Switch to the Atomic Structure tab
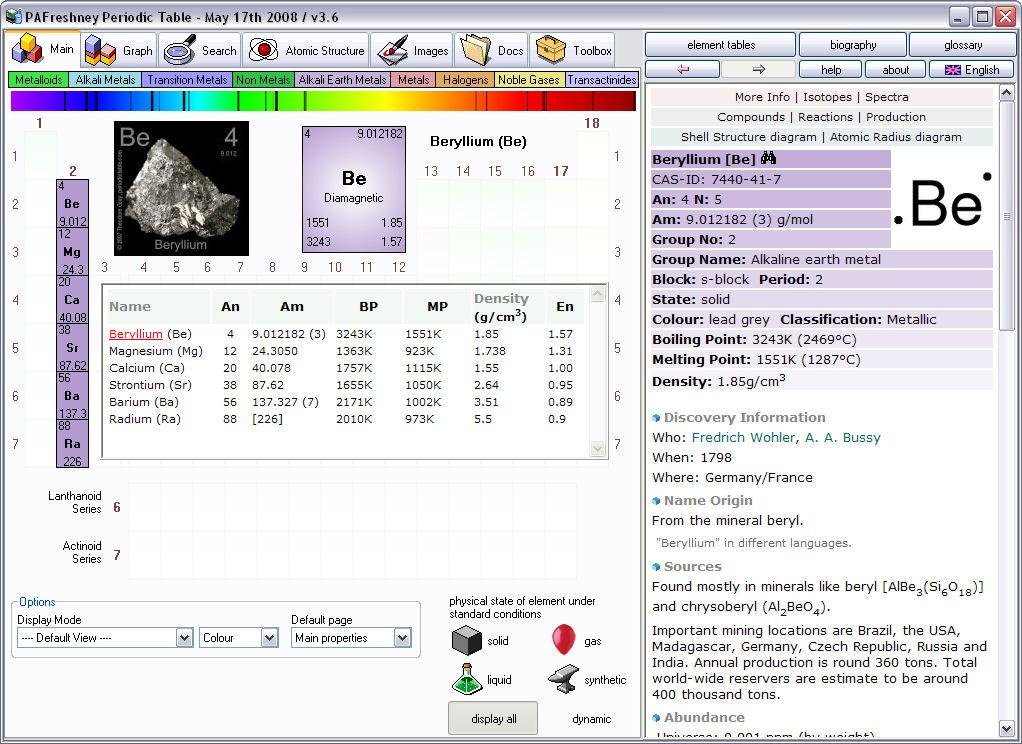1022x744 pixels. (308, 50)
